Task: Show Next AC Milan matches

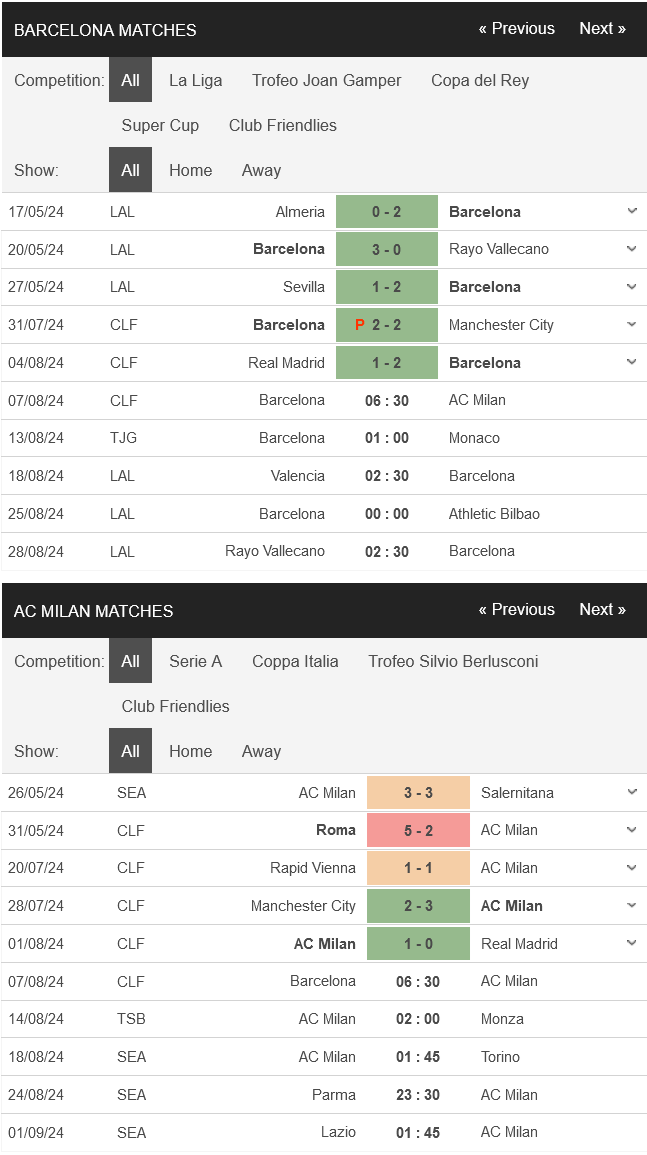Action: 602,610
